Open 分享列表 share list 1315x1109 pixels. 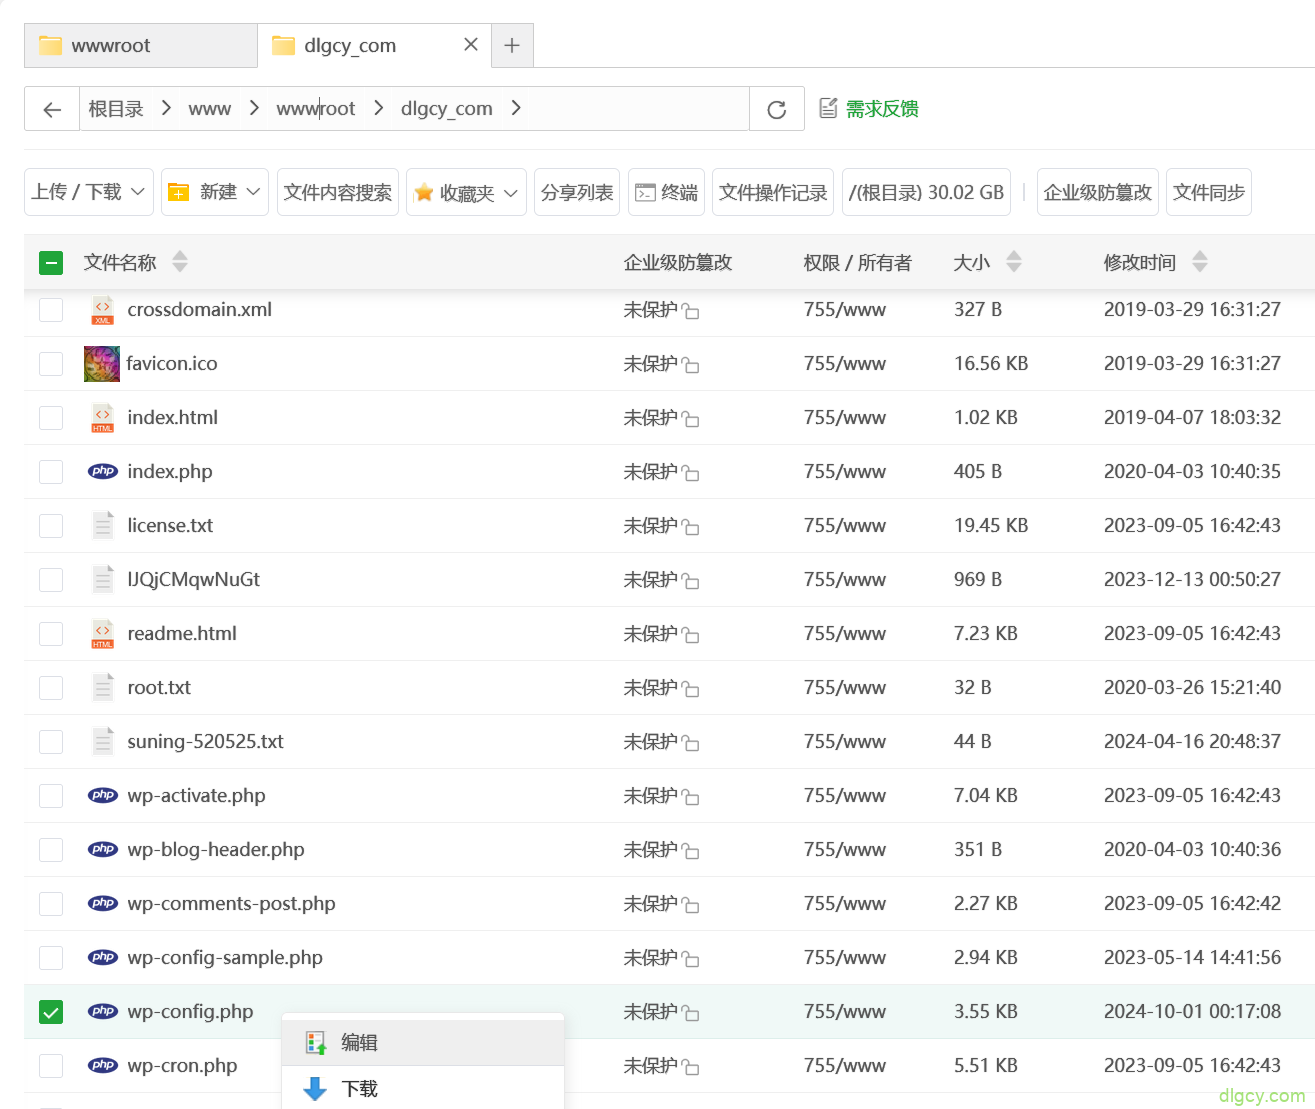point(577,192)
